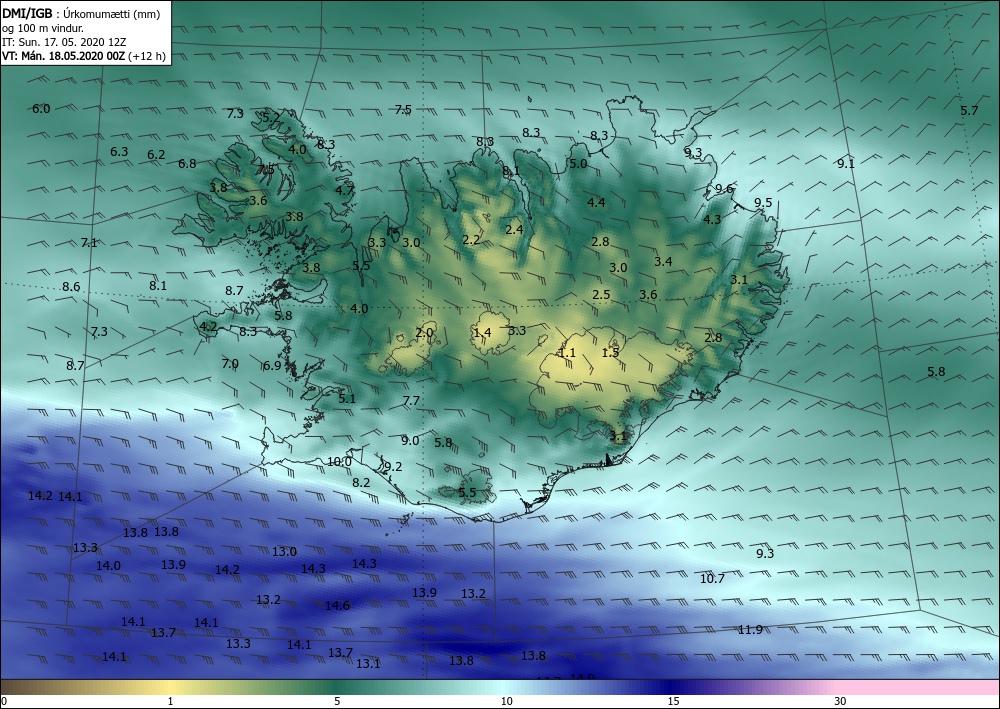Select the 'VT: Mán. 18.05.2020 00Z' valid time
Image resolution: width=1000 pixels, height=709 pixels.
tap(64, 56)
